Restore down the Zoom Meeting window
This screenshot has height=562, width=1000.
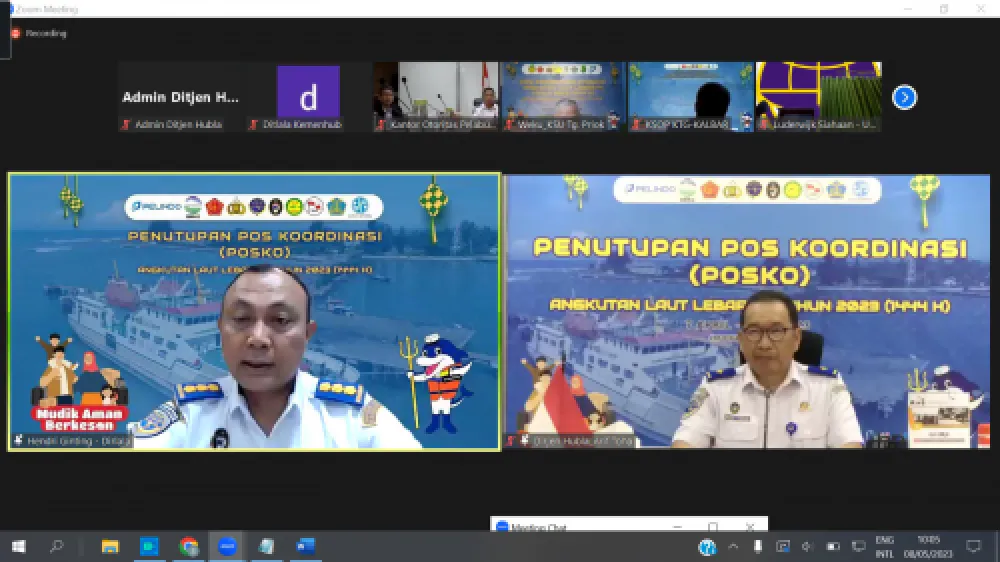(x=944, y=9)
